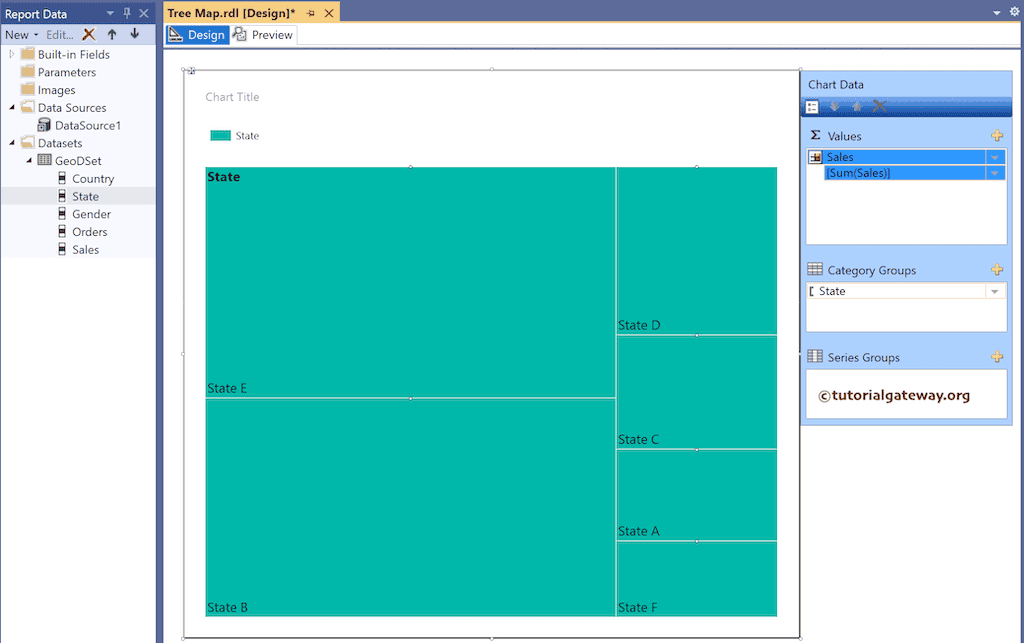Add a Series Group using the plus icon
This screenshot has height=643, width=1024.
point(997,356)
